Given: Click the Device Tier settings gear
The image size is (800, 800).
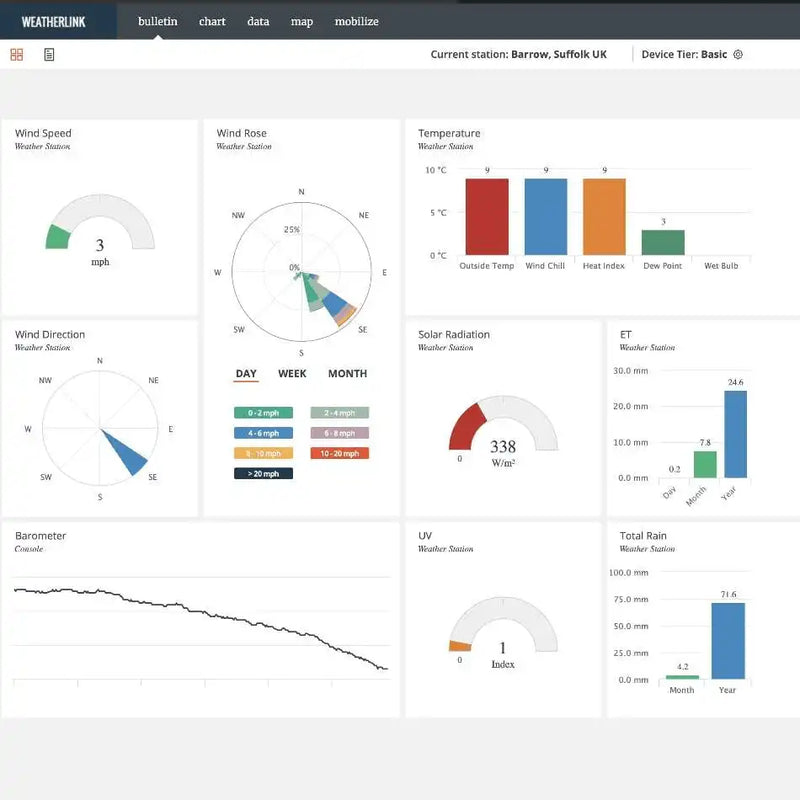Looking at the screenshot, I should tap(738, 54).
